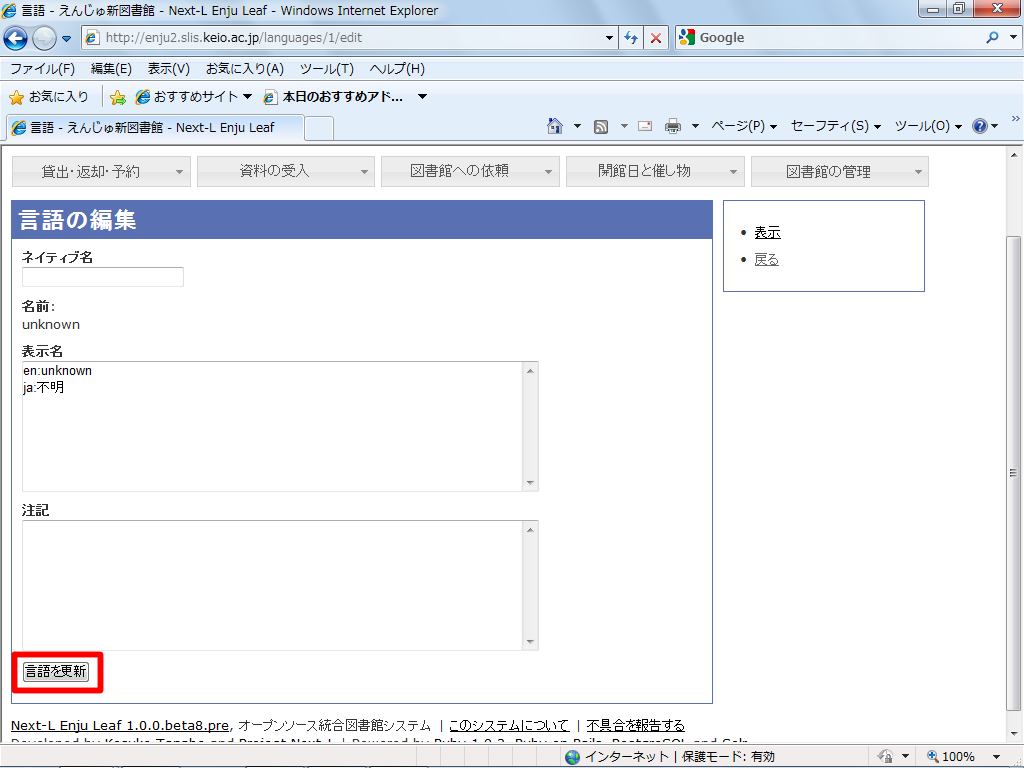Open recent pages dropdown beside Forward button
Image resolution: width=1024 pixels, height=768 pixels.
67,39
